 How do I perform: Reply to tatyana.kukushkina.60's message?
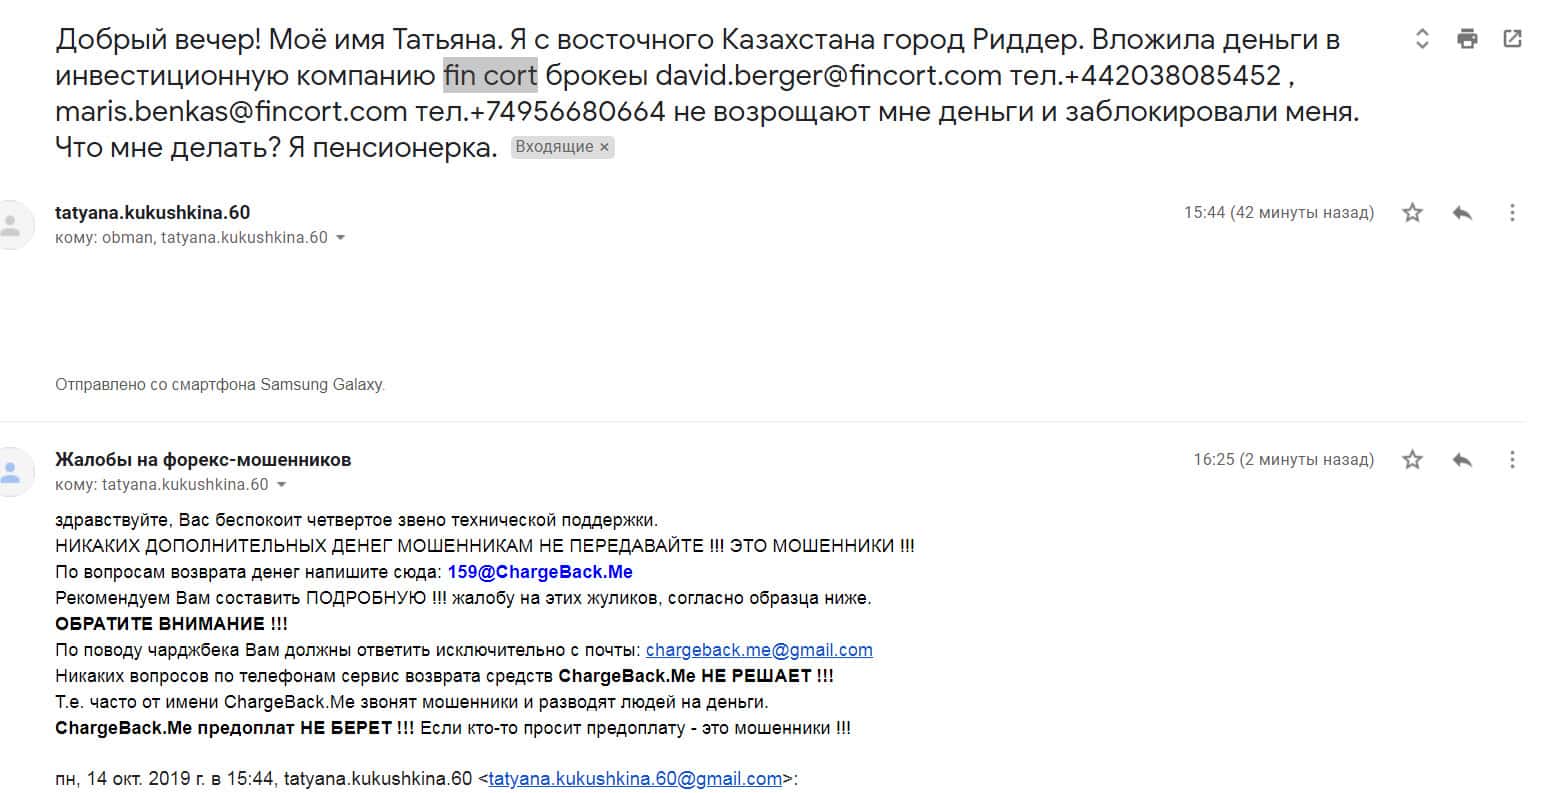(x=1462, y=212)
